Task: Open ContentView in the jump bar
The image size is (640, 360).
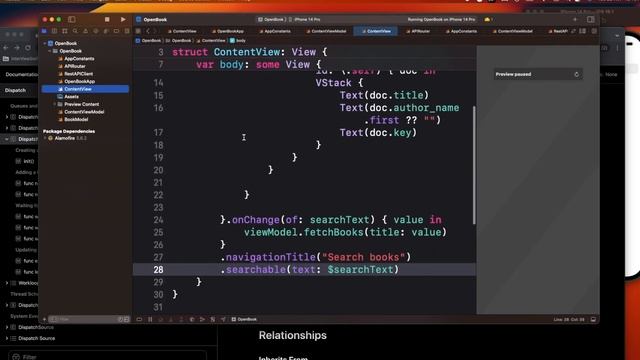Action: (211, 40)
